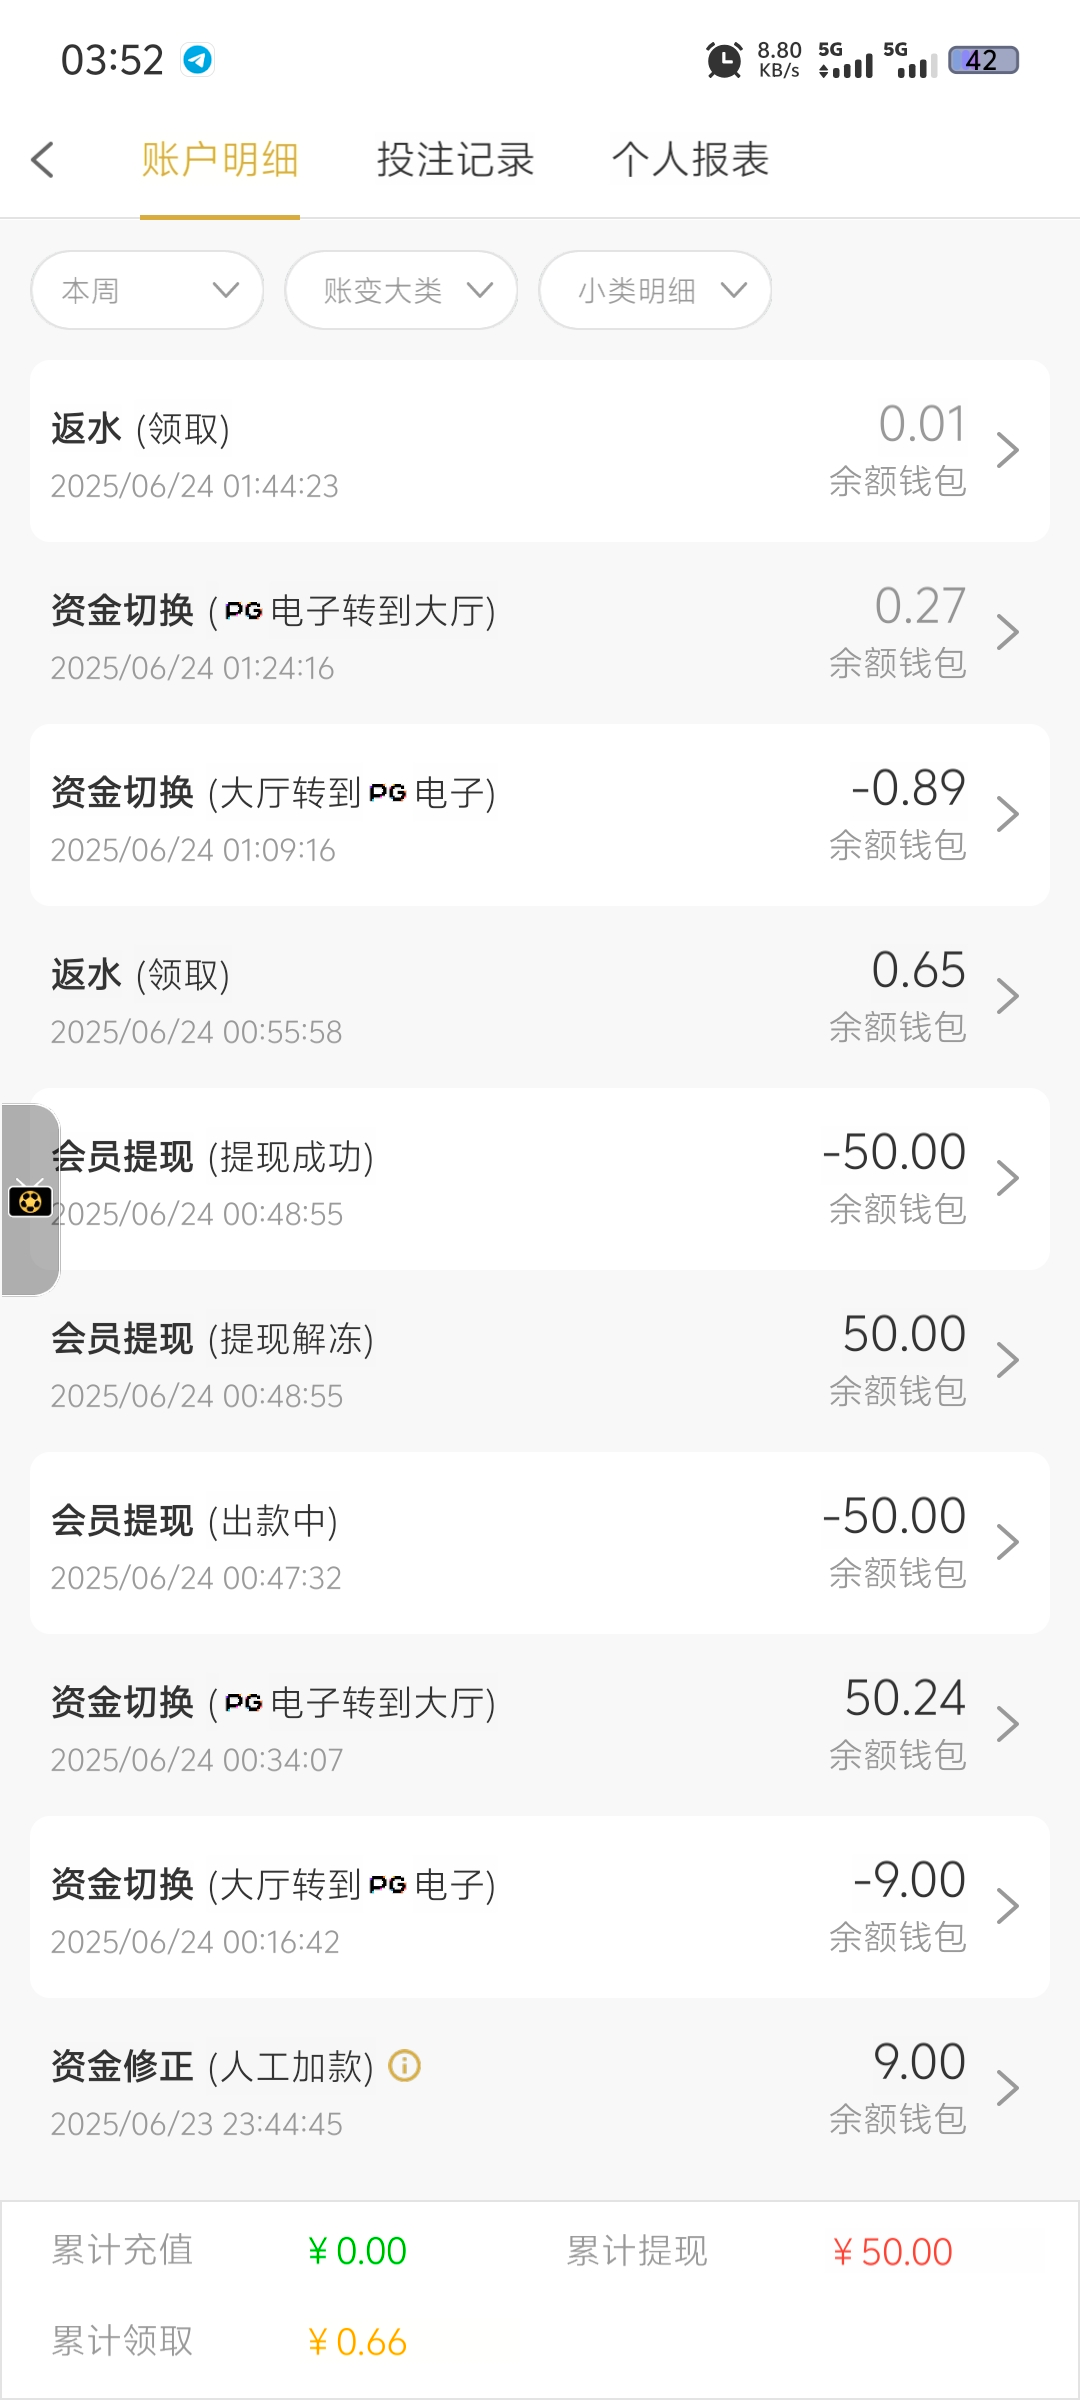Tap the info icon beside 人工加款
The height and width of the screenshot is (2400, 1080).
coord(404,2065)
